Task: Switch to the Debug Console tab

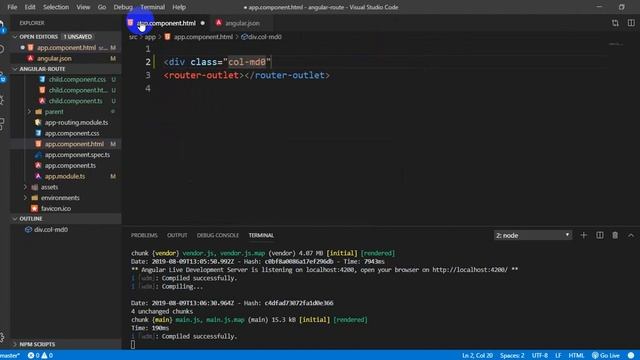Action: coord(218,236)
